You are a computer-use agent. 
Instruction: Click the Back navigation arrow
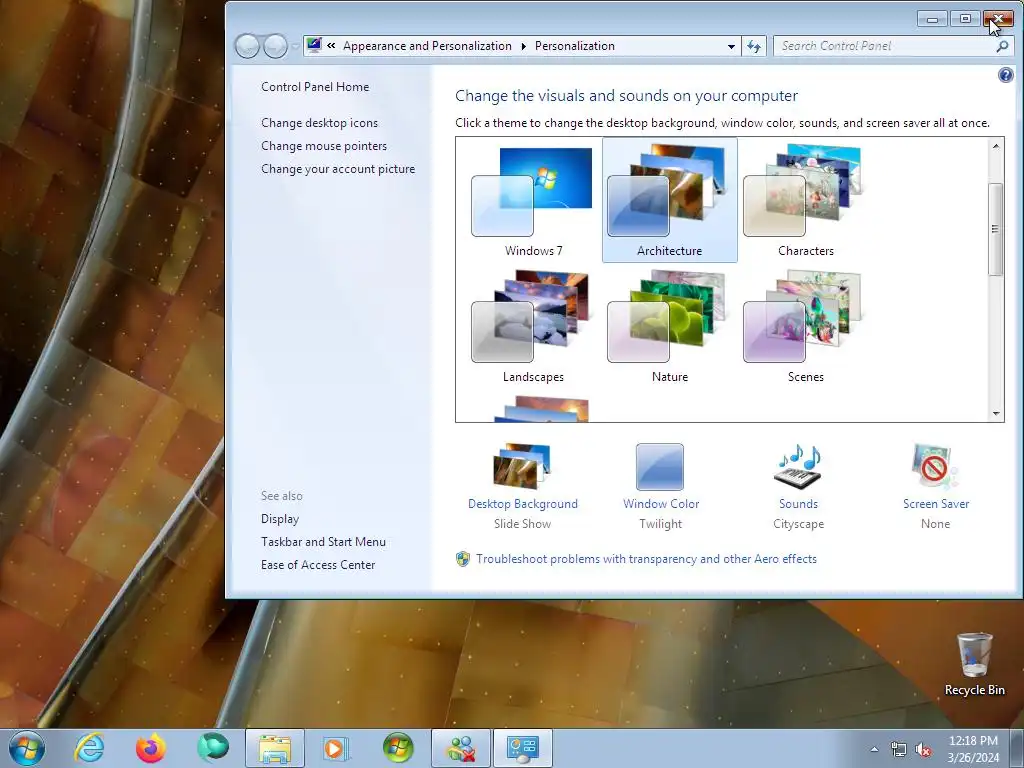coord(248,46)
